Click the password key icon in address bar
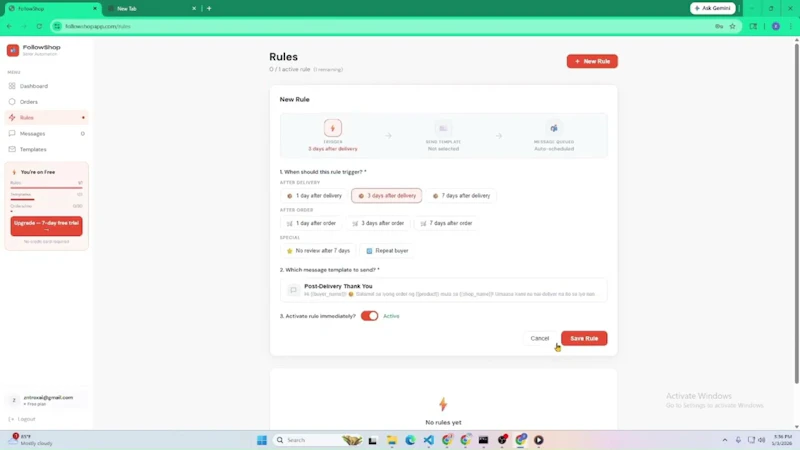 (x=719, y=27)
